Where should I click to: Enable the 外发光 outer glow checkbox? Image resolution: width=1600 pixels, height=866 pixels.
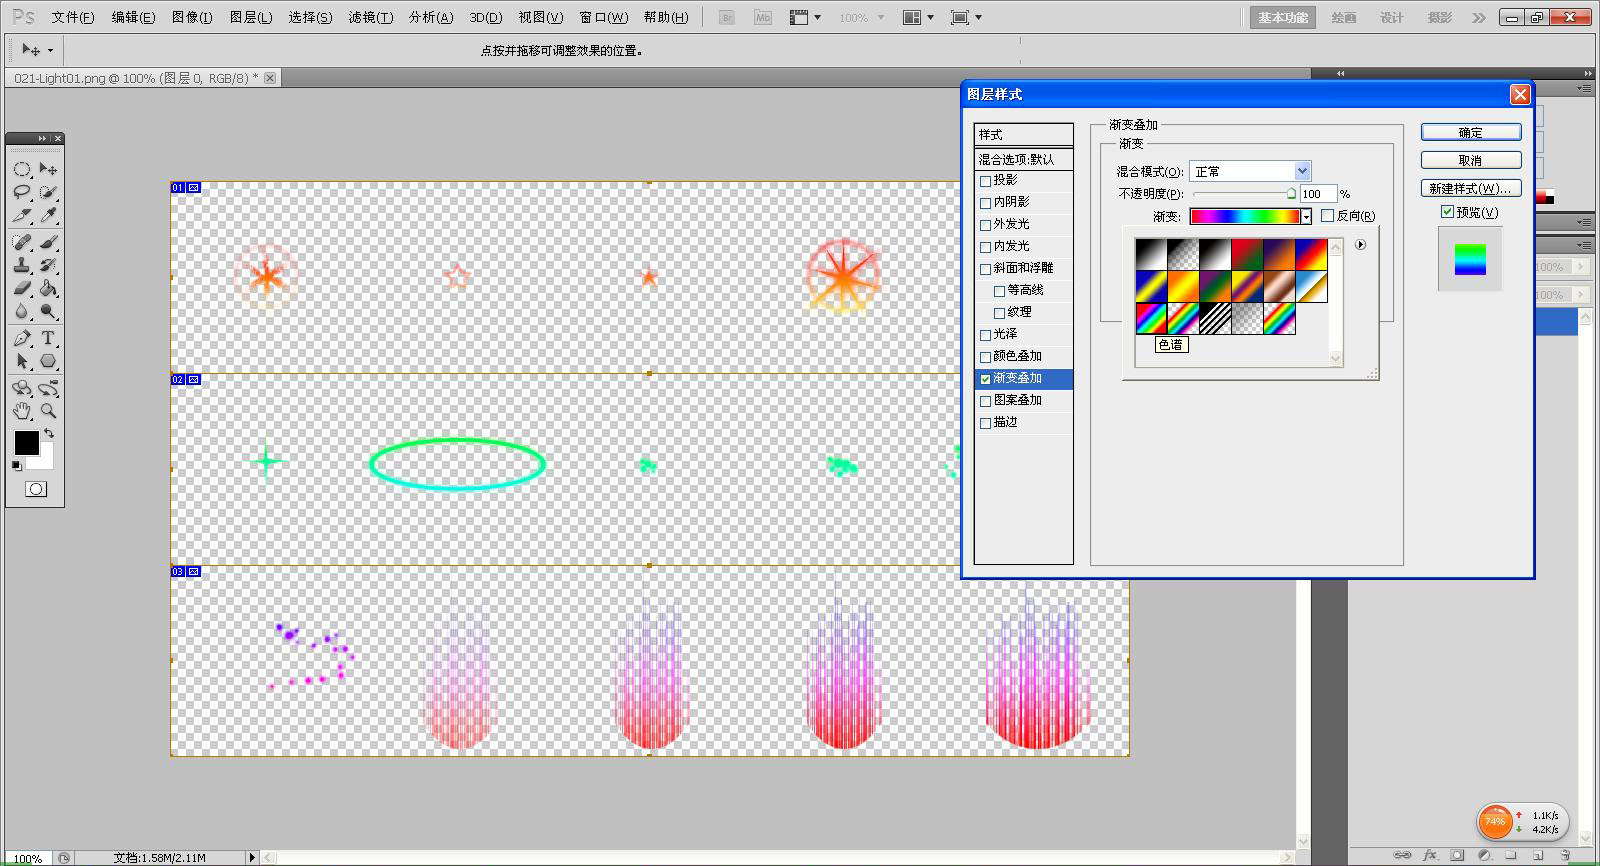click(986, 225)
